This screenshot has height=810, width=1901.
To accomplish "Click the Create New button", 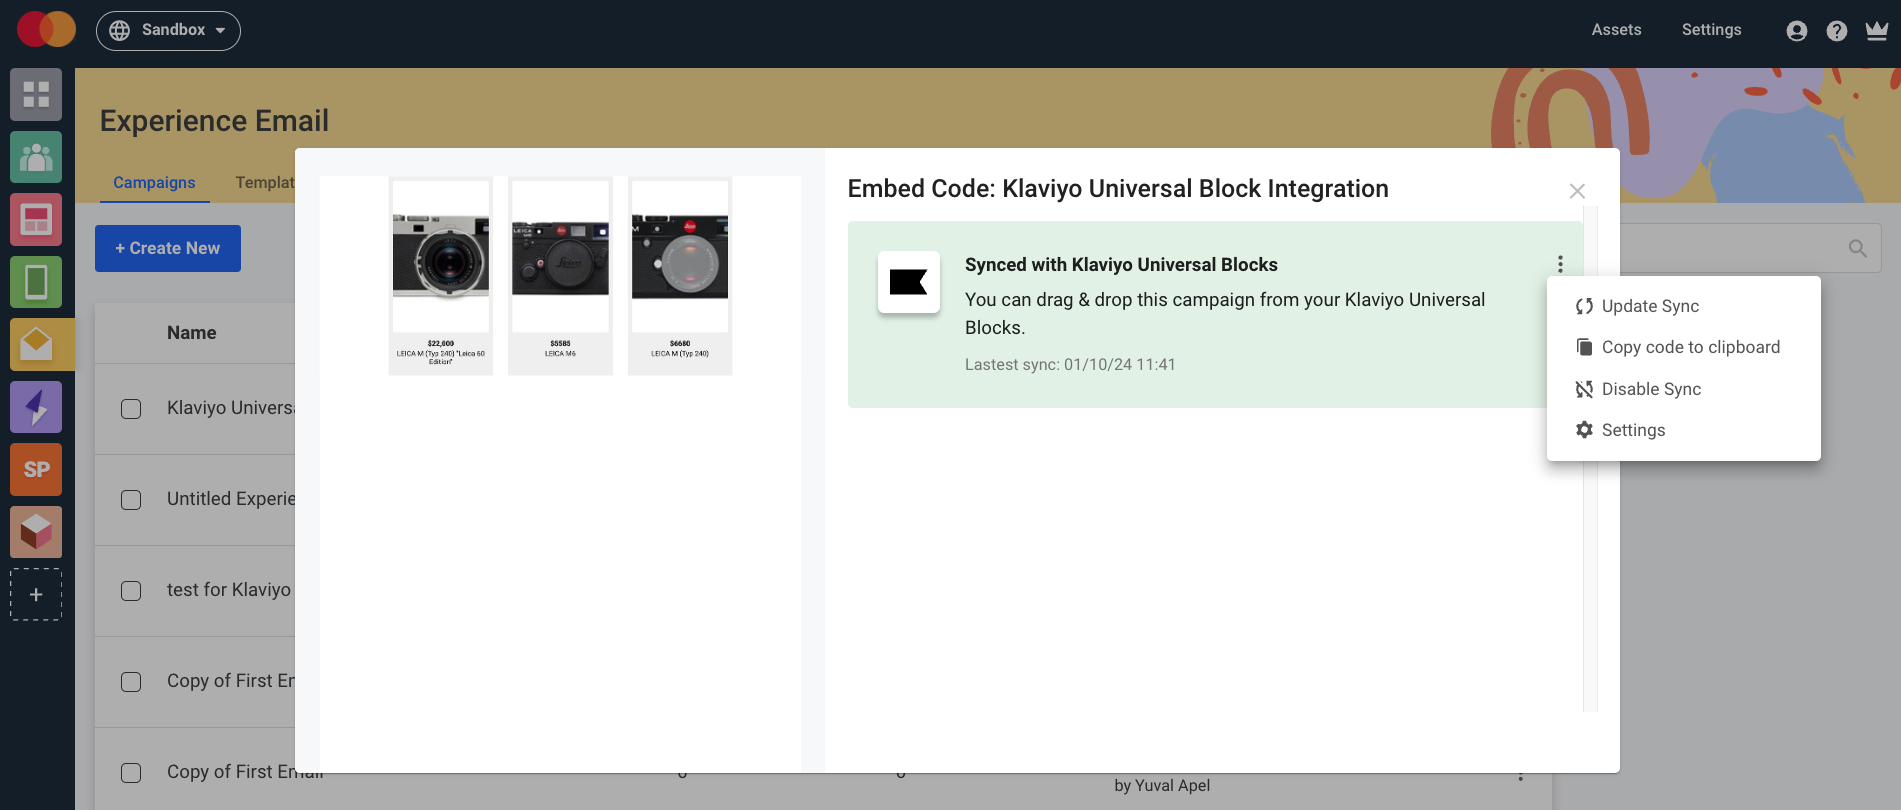I will coord(168,248).
